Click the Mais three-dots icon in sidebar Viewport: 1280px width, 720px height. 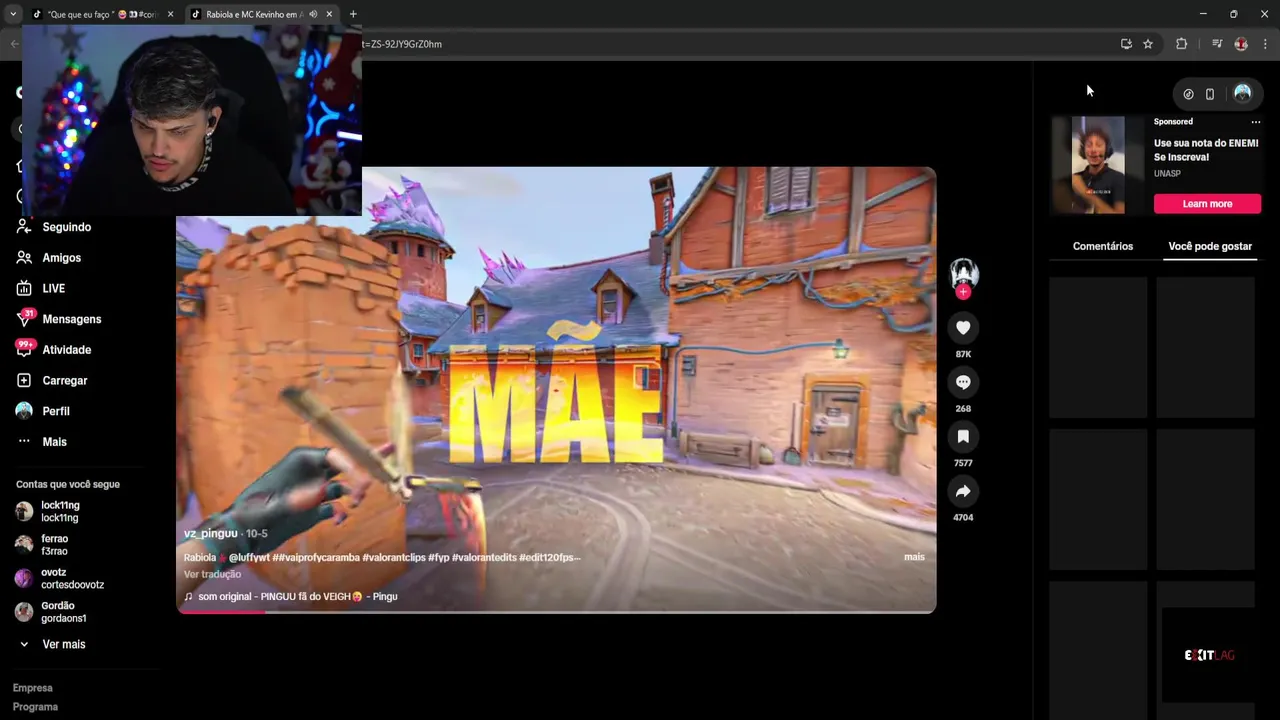pyautogui.click(x=24, y=442)
